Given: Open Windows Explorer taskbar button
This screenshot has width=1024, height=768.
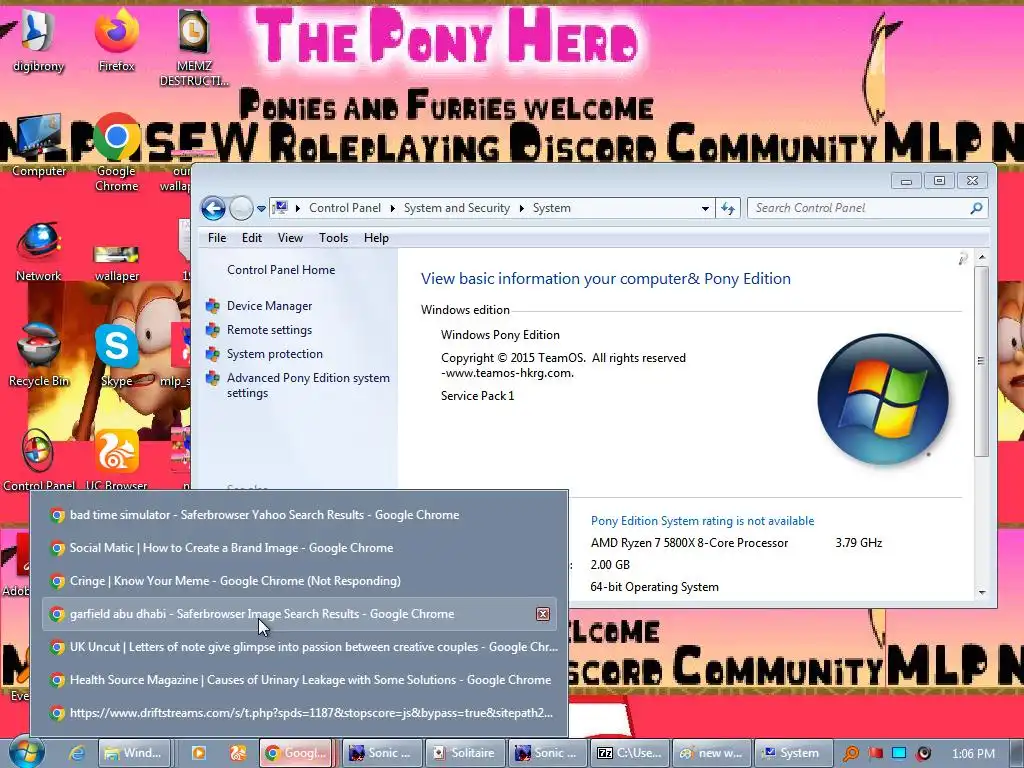Looking at the screenshot, I should click(134, 753).
